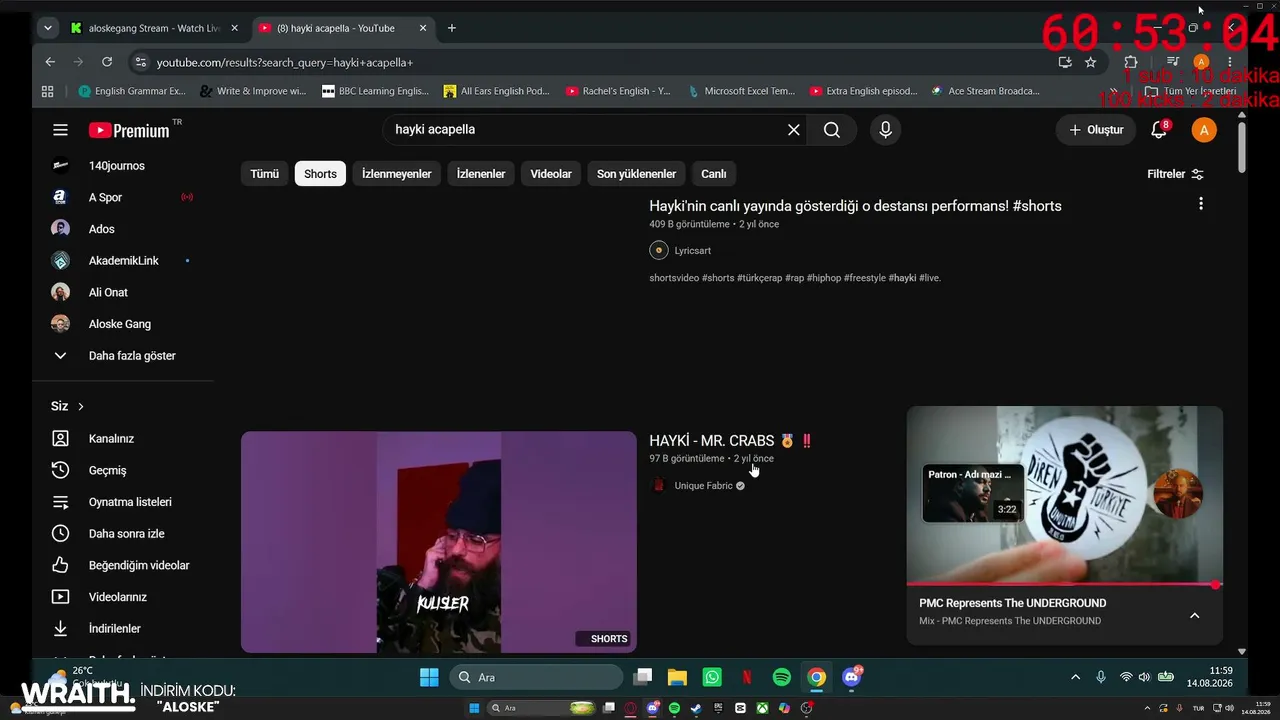This screenshot has height=720, width=1280.
Task: Open Chrome's three-dot menu
Action: pos(1230,62)
